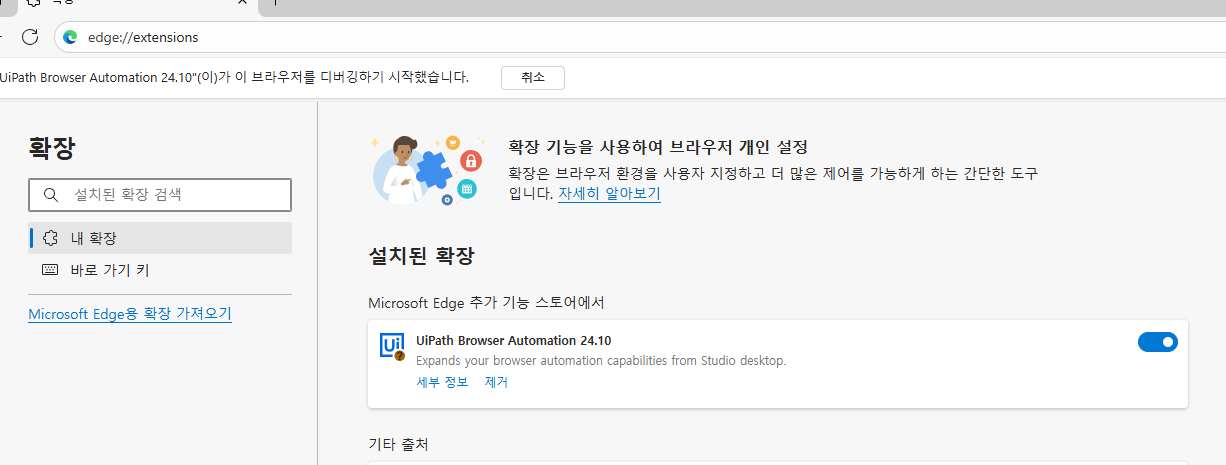
Task: Open Microsoft Edge용 확장 가져오기 link
Action: 130,314
